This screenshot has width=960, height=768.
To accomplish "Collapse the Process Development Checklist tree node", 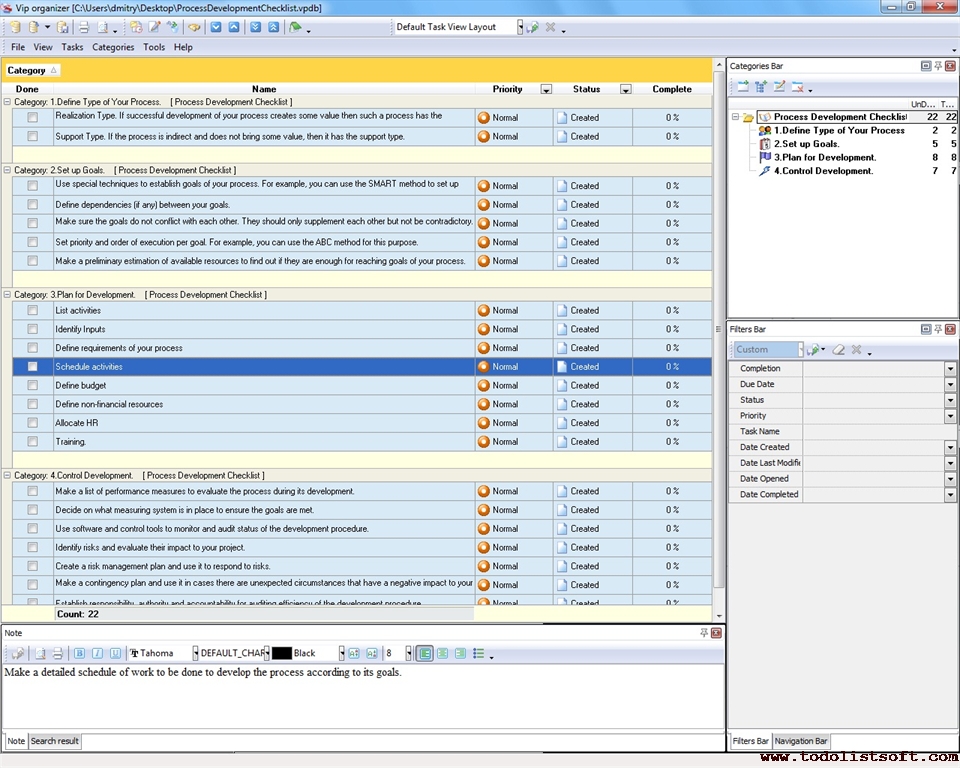I will [737, 117].
